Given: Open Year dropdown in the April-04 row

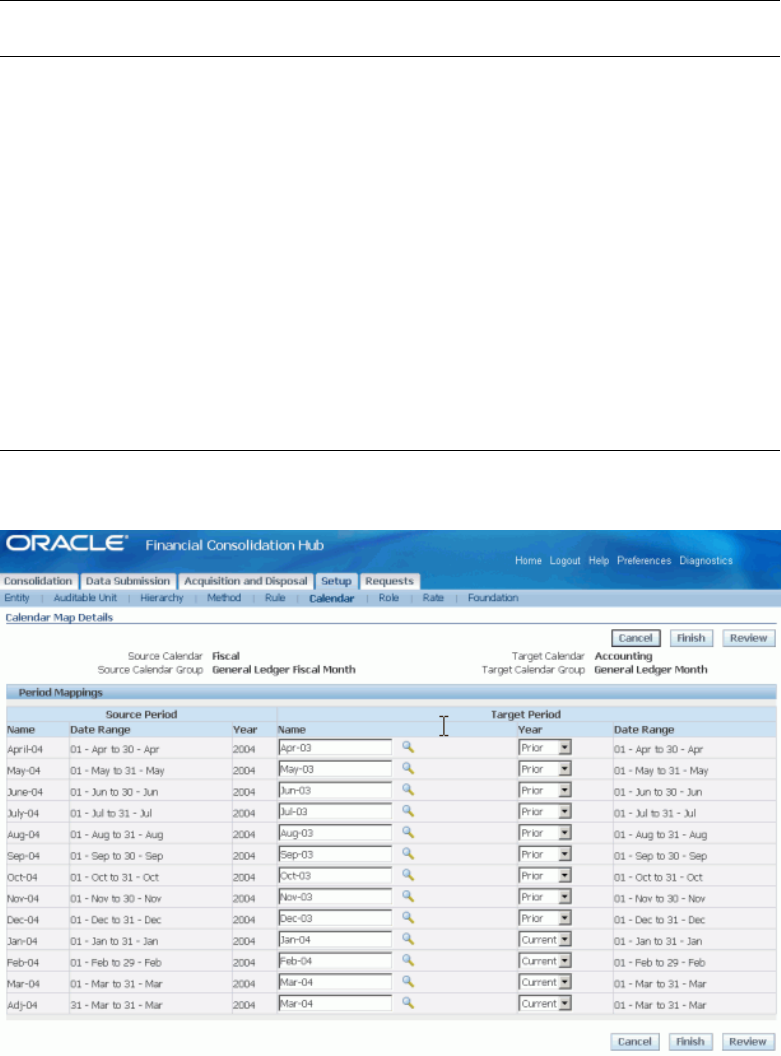Looking at the screenshot, I should (545, 748).
